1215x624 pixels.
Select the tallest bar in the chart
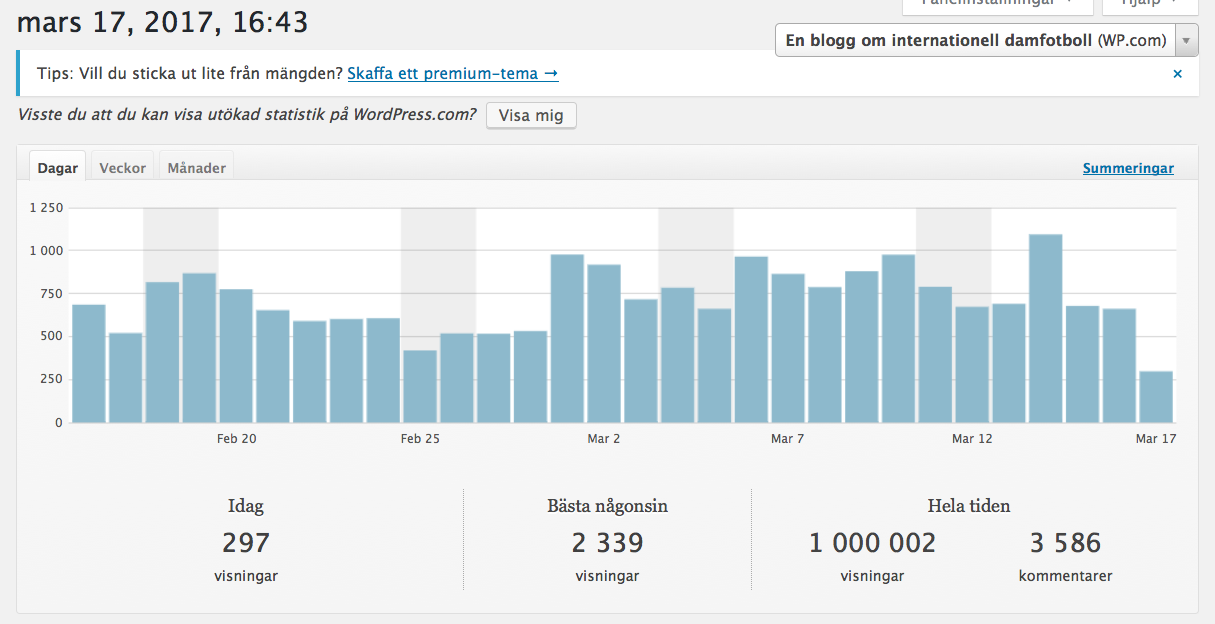point(1045,328)
